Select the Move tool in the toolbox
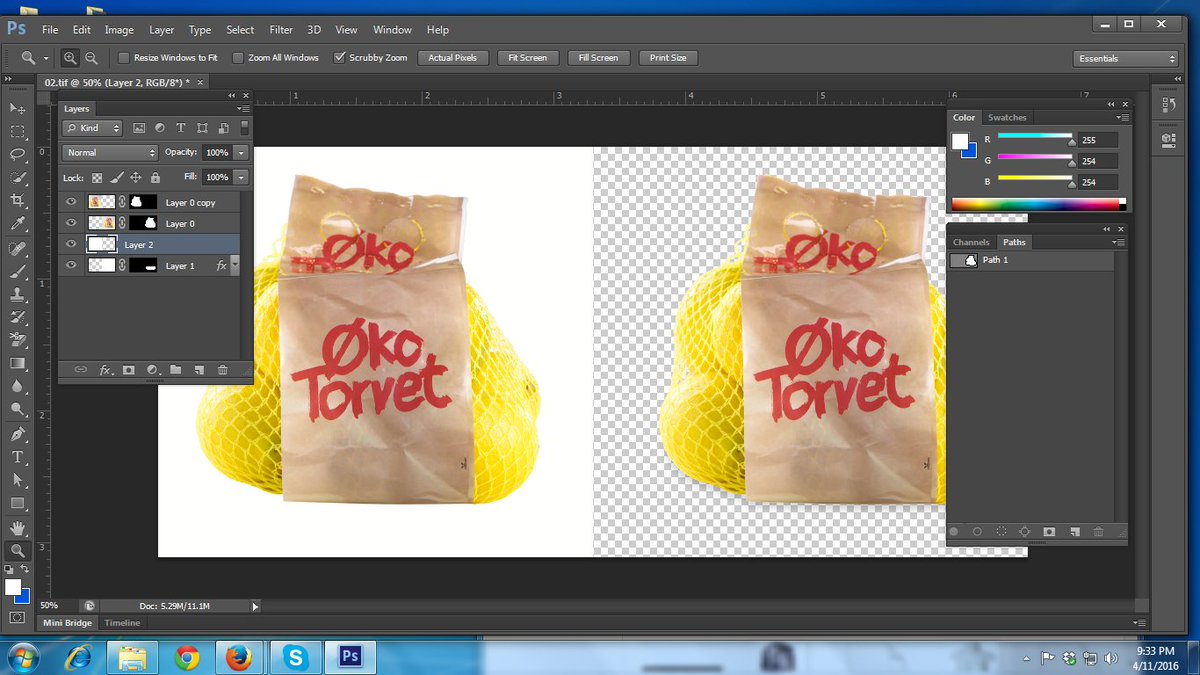Image resolution: width=1200 pixels, height=675 pixels. (x=17, y=108)
